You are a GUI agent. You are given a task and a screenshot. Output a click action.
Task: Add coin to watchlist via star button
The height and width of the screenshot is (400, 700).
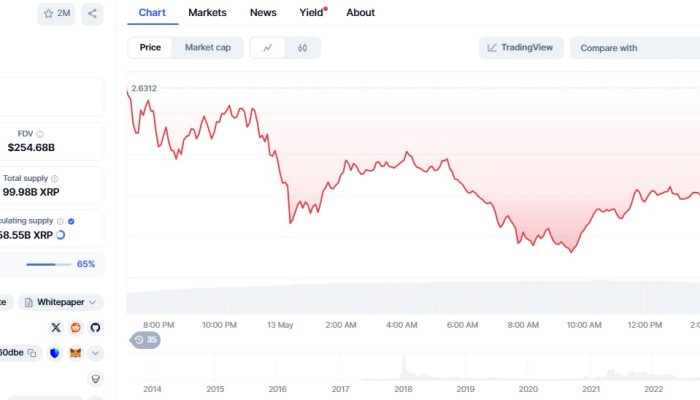(56, 14)
